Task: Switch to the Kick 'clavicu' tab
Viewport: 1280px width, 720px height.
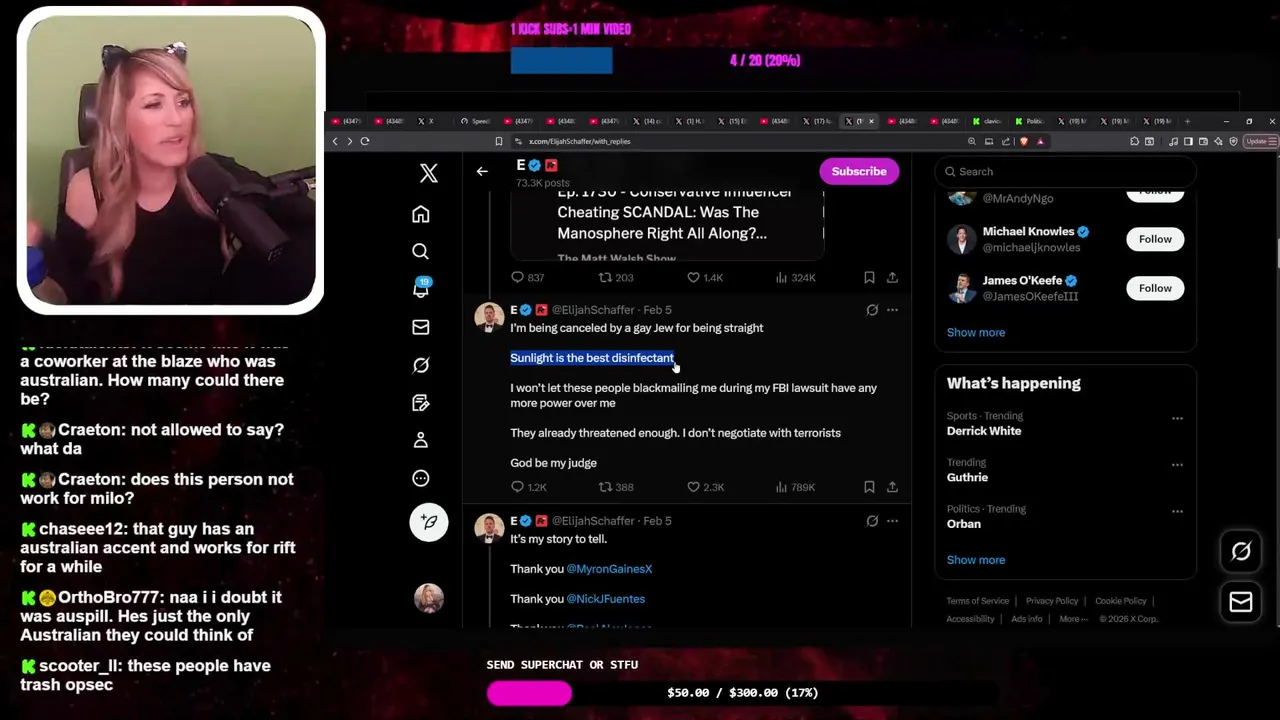Action: [x=988, y=121]
